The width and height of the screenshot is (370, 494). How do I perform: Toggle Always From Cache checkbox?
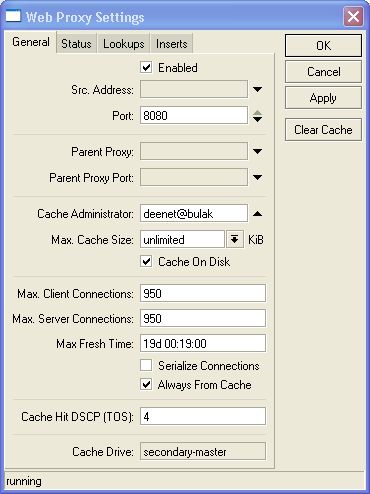pyautogui.click(x=146, y=385)
